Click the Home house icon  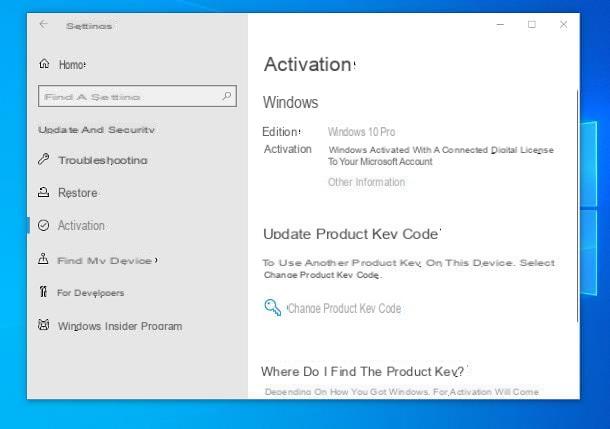(x=44, y=64)
